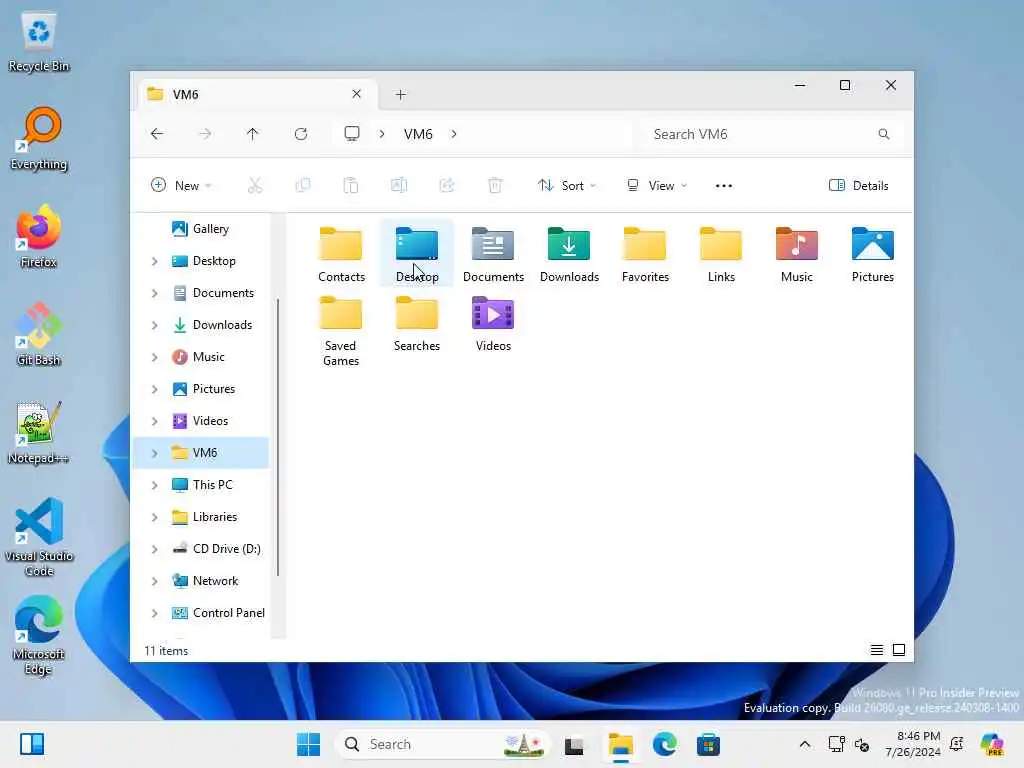Open the Sort dropdown menu
Screen dimensions: 1024x768
pos(566,185)
